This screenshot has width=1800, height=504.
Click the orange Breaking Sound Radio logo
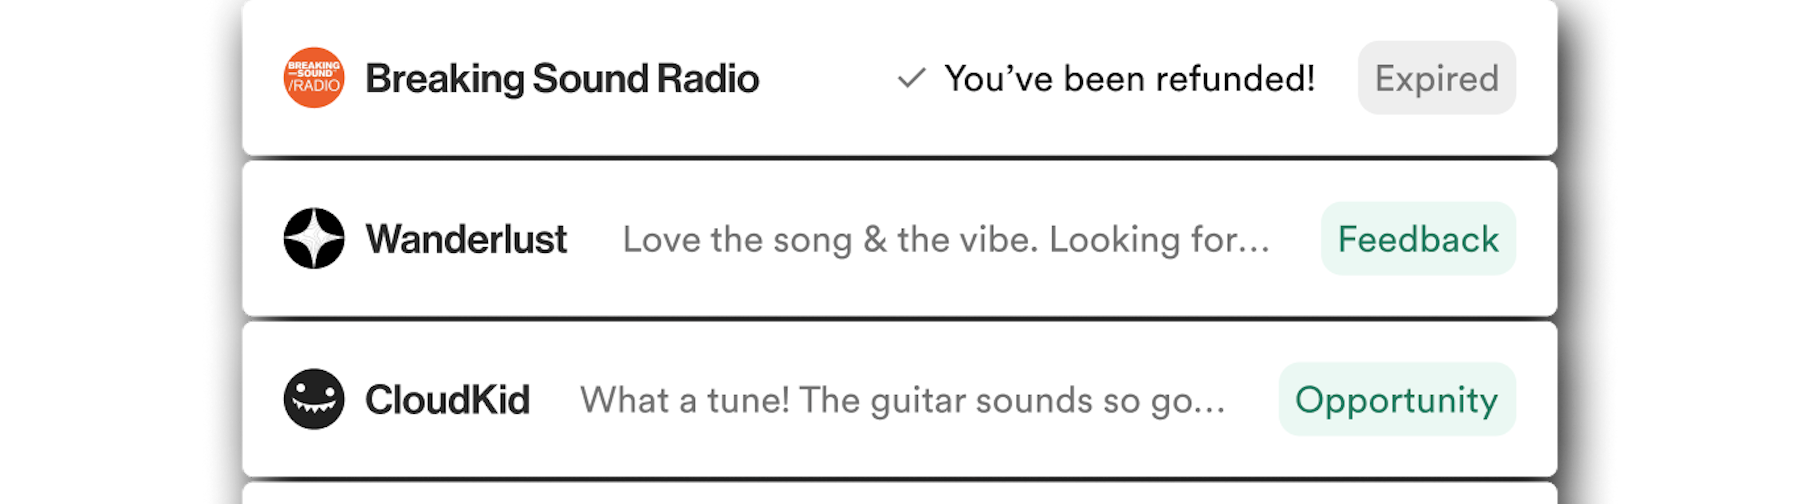(314, 78)
